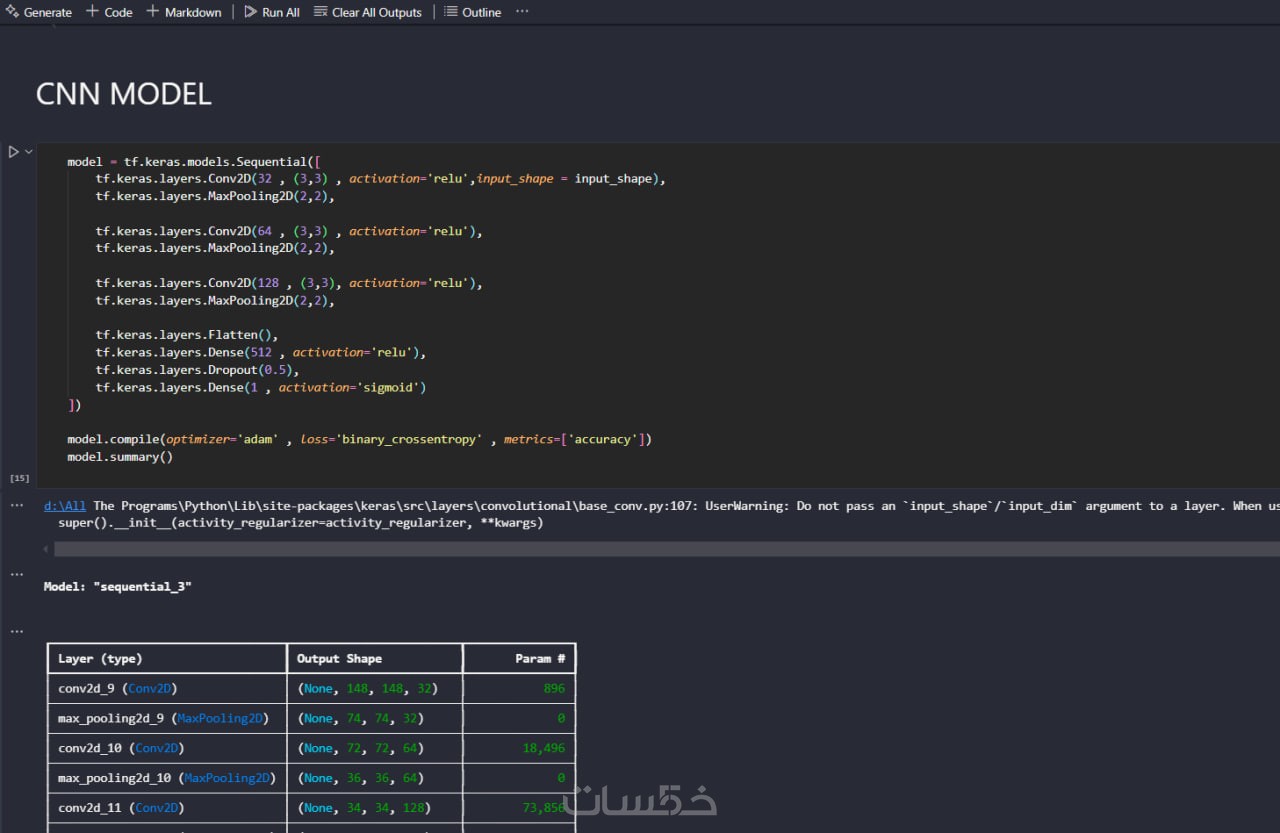Run the CNN model code cell
The image size is (1280, 833).
pyautogui.click(x=13, y=152)
